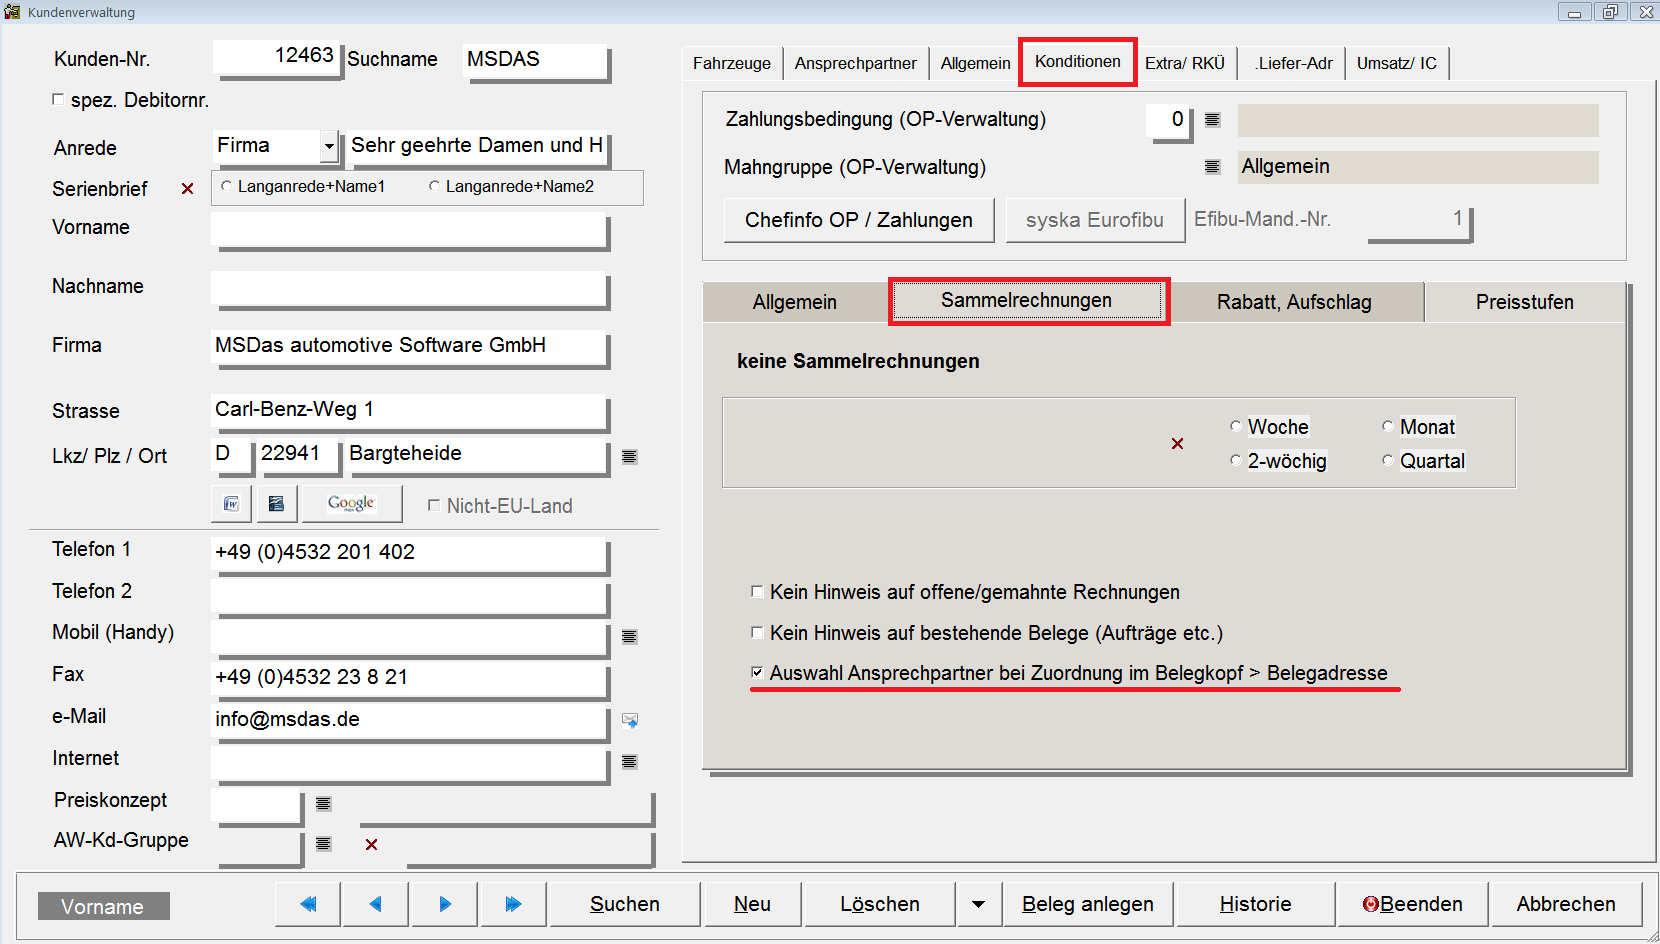The image size is (1660, 944).
Task: Open .Liefer-Adr tab
Action: tap(1293, 63)
